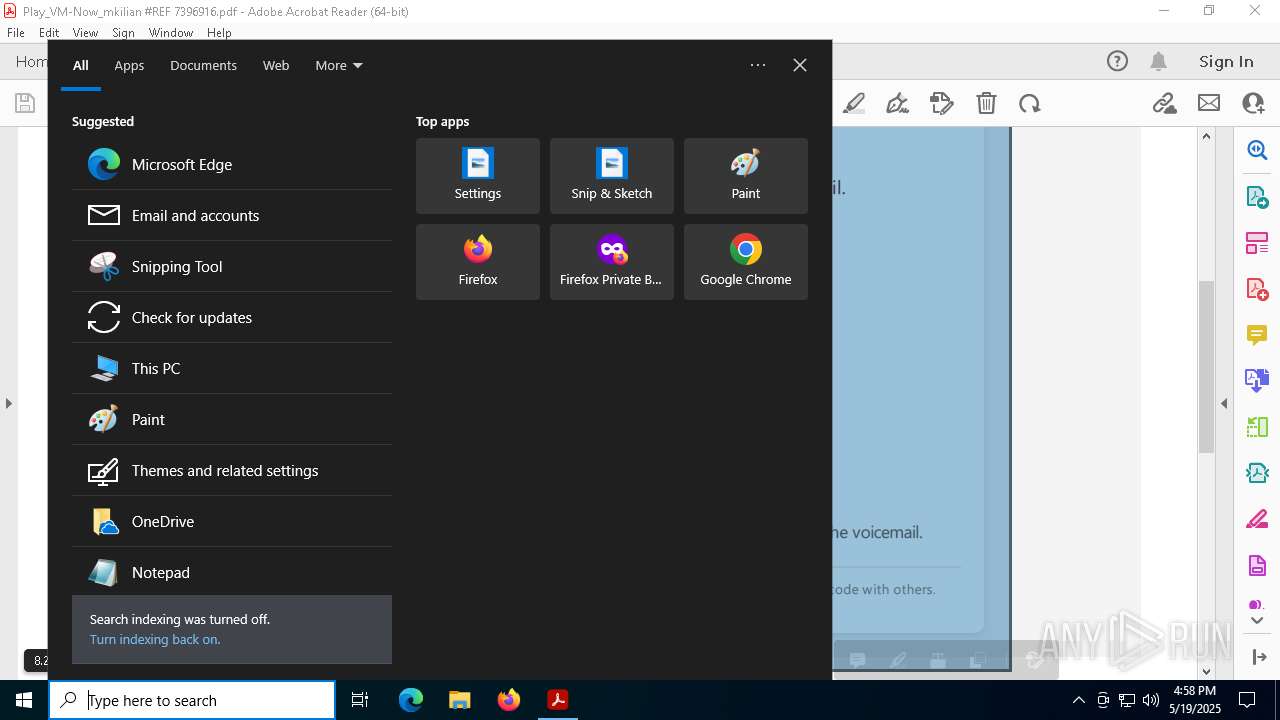This screenshot has width=1280, height=720.
Task: Switch to Acrobat Reader on taskbar
Action: click(x=558, y=700)
